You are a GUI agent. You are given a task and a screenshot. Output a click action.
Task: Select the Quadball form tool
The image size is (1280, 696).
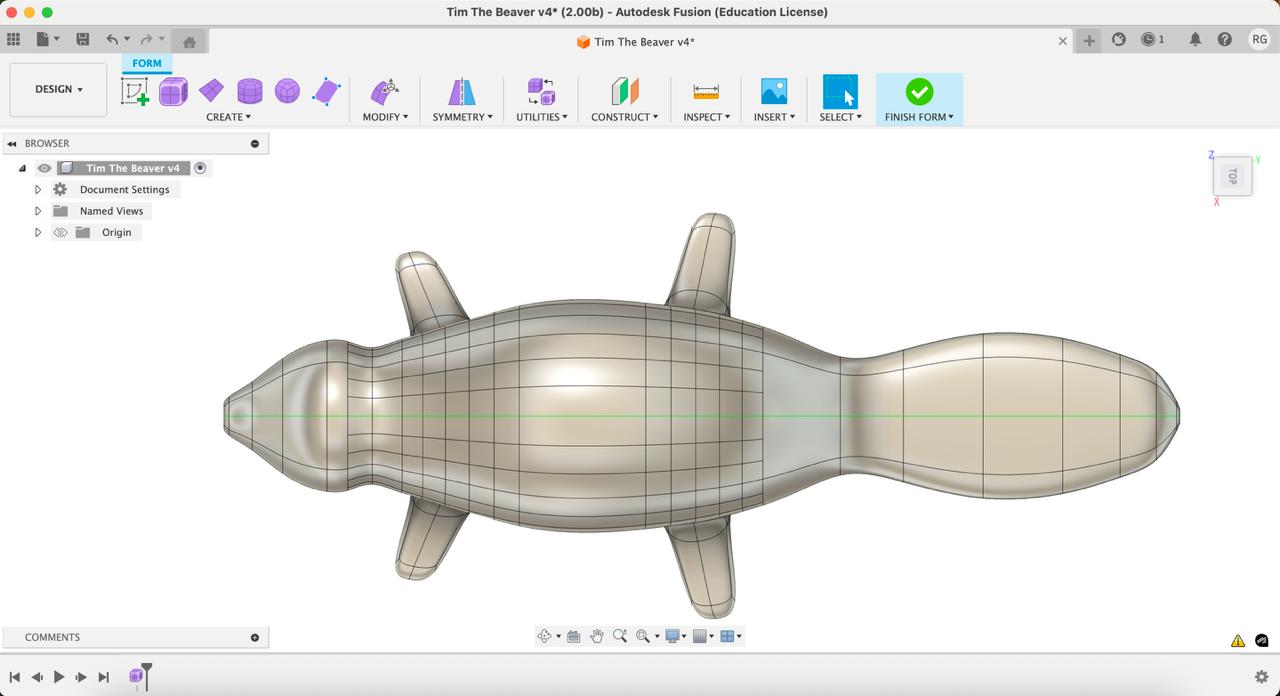287,92
